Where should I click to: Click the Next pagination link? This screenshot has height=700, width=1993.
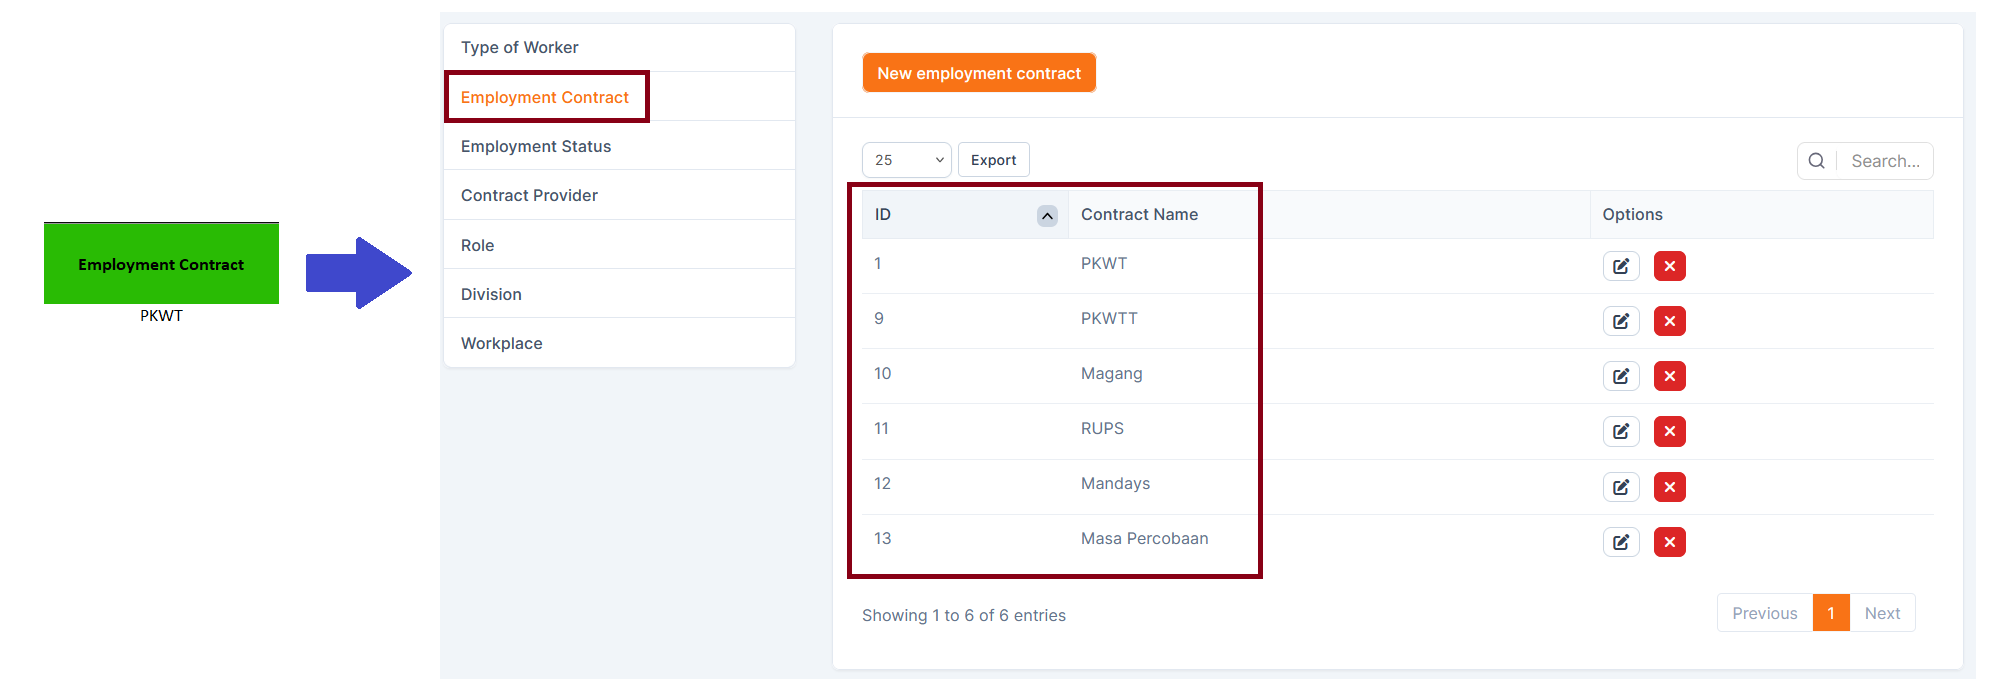1882,614
